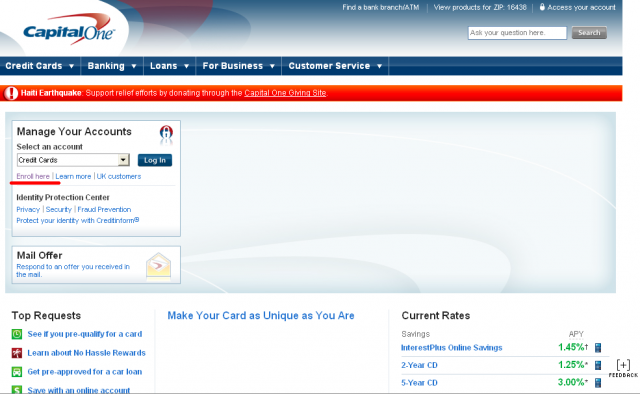Expand the Banking navigation menu
The width and height of the screenshot is (640, 394).
[112, 66]
